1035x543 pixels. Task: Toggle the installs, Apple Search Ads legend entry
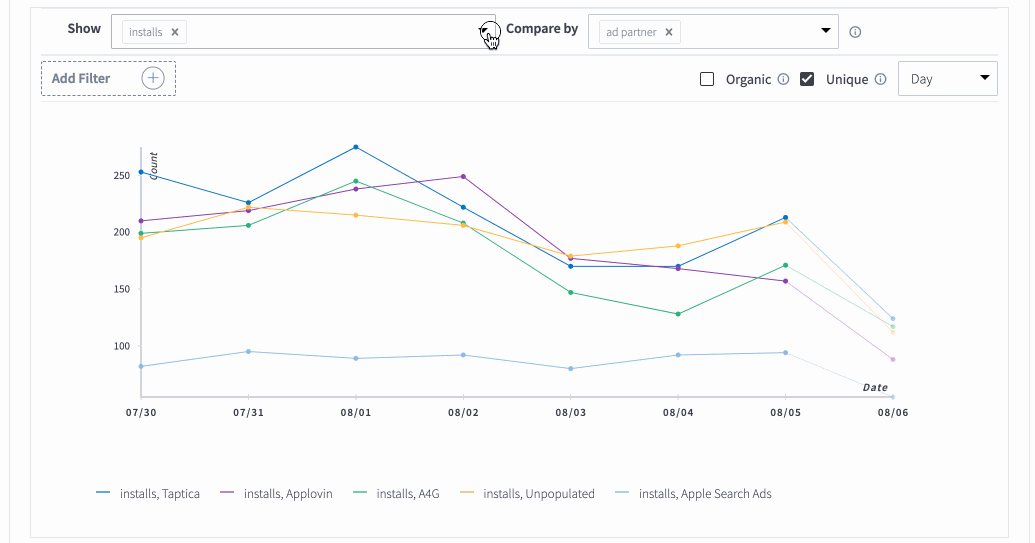(x=693, y=494)
